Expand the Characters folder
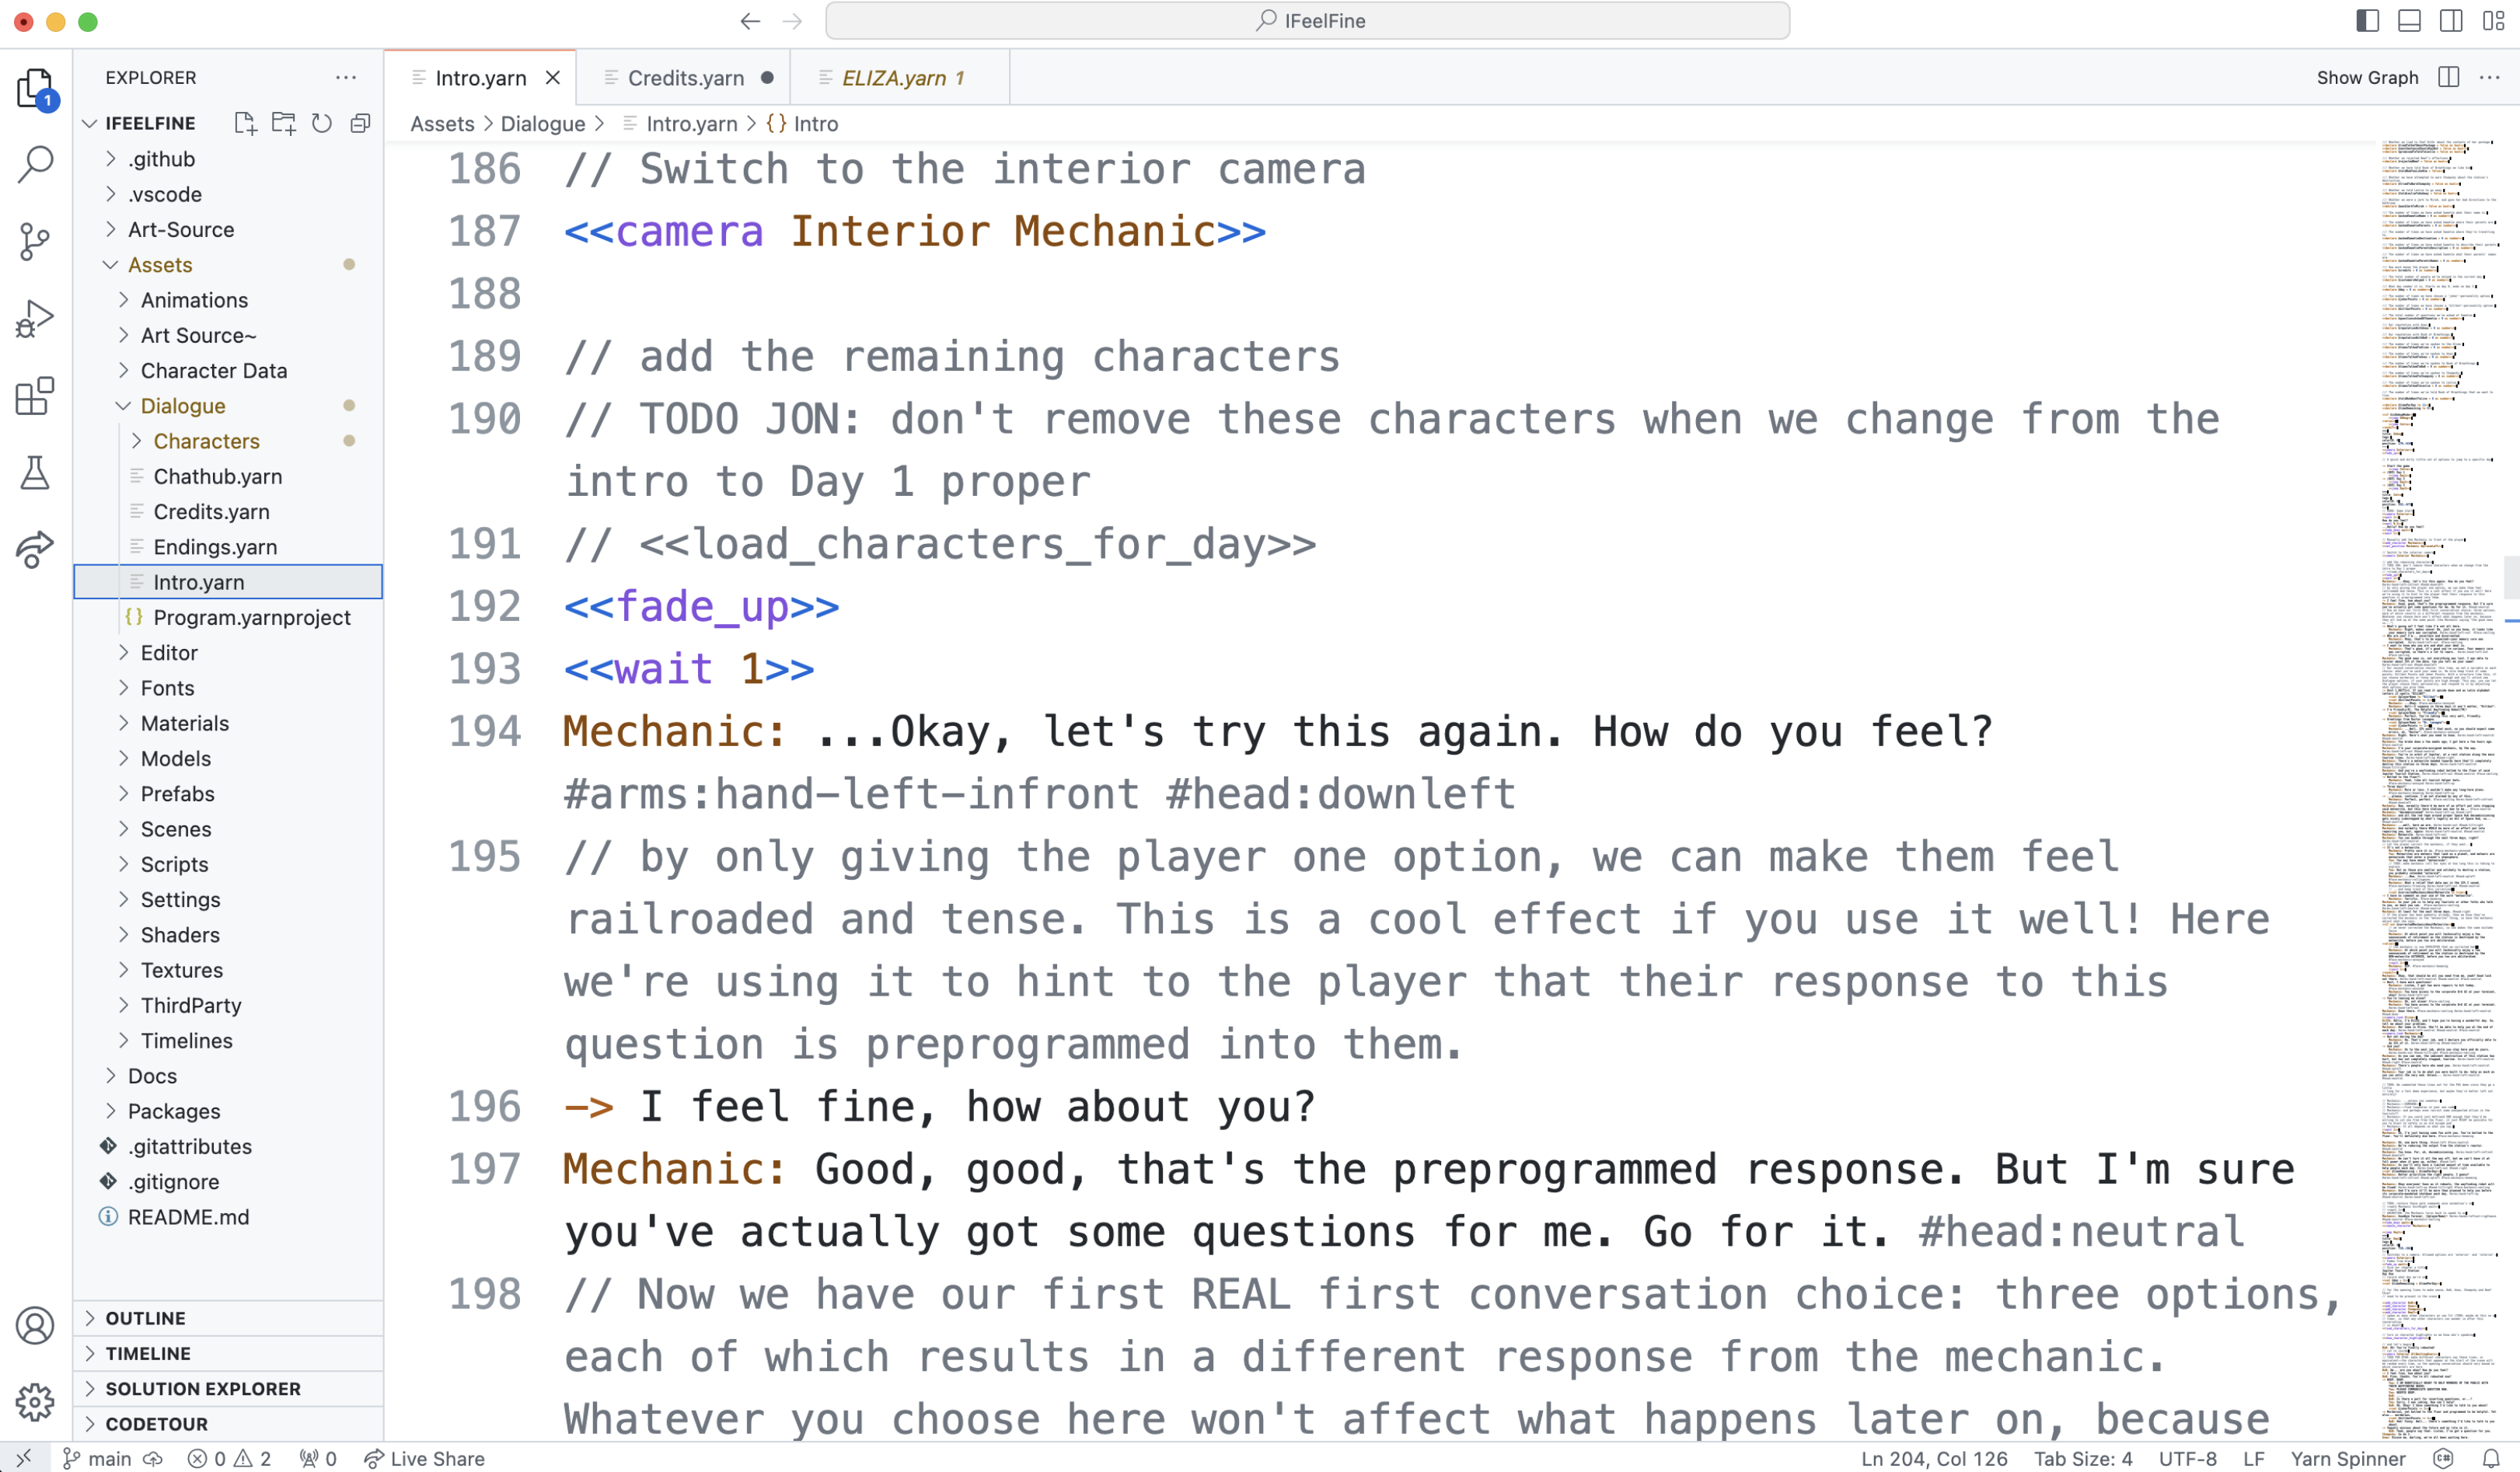 coord(206,441)
